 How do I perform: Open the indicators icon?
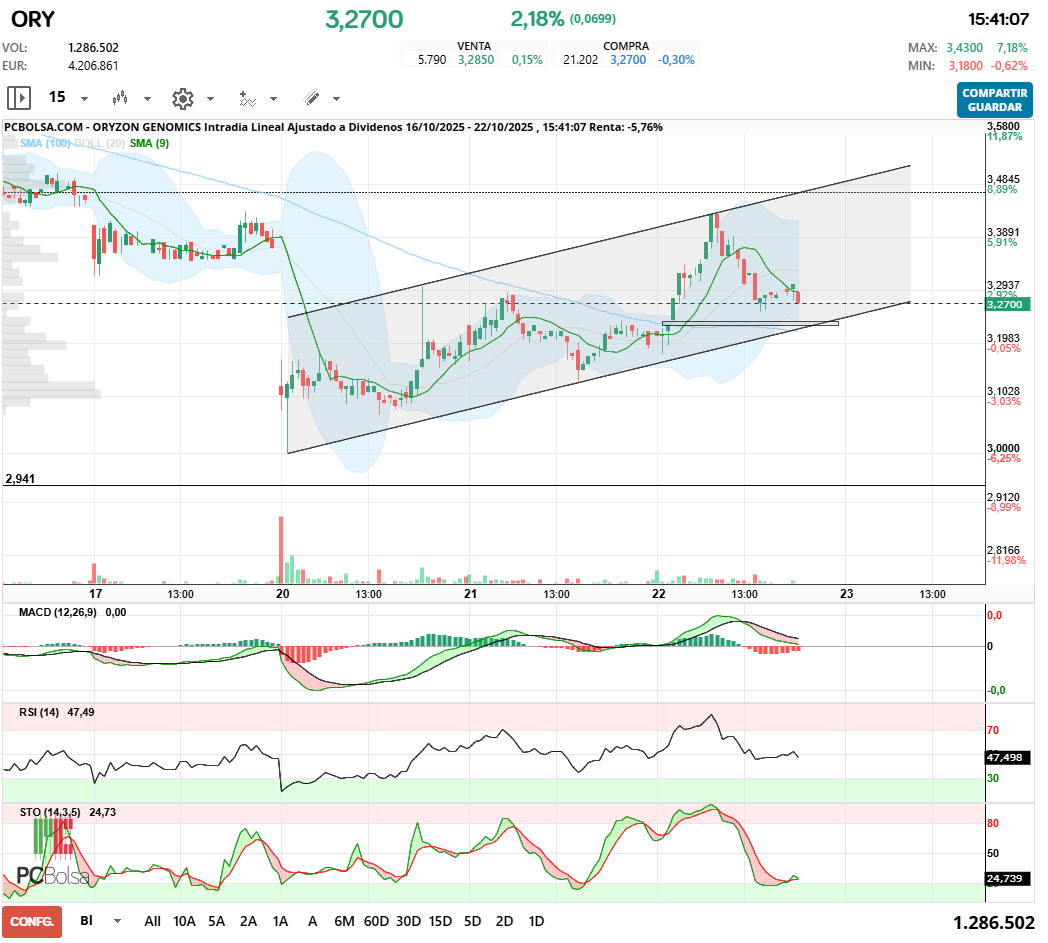pyautogui.click(x=247, y=98)
